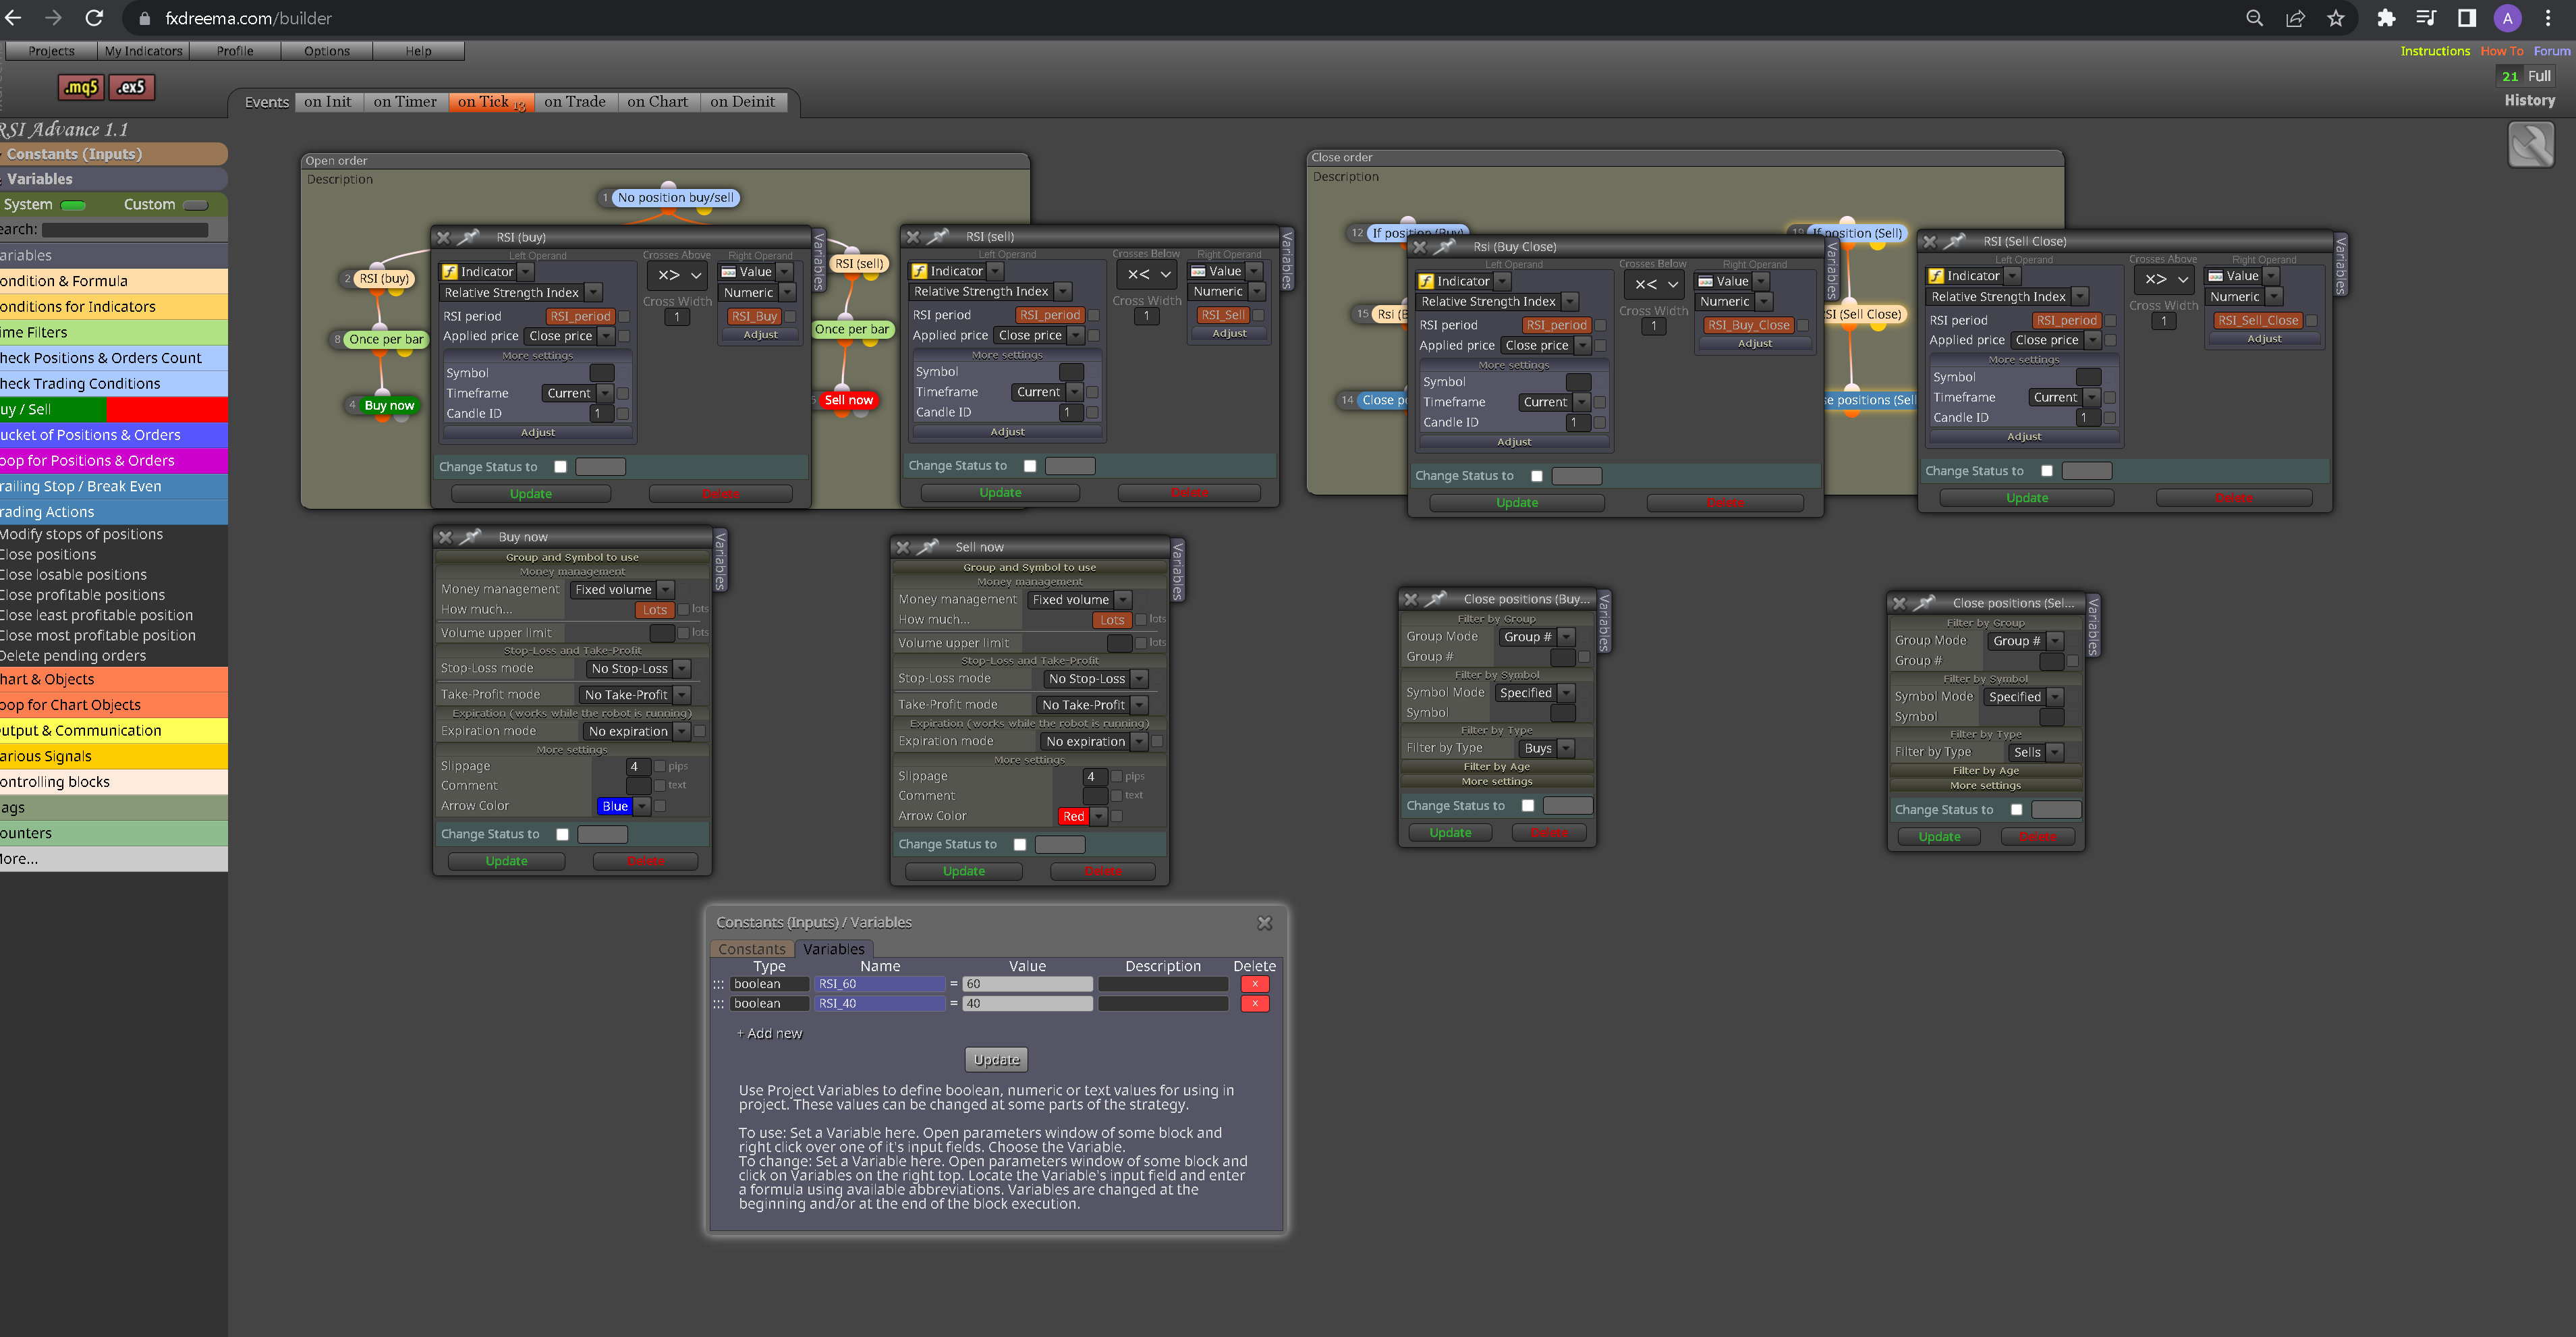Toggle Change Status checkbox in Sell now
Screen dimensions: 2576x1337
click(x=1020, y=844)
